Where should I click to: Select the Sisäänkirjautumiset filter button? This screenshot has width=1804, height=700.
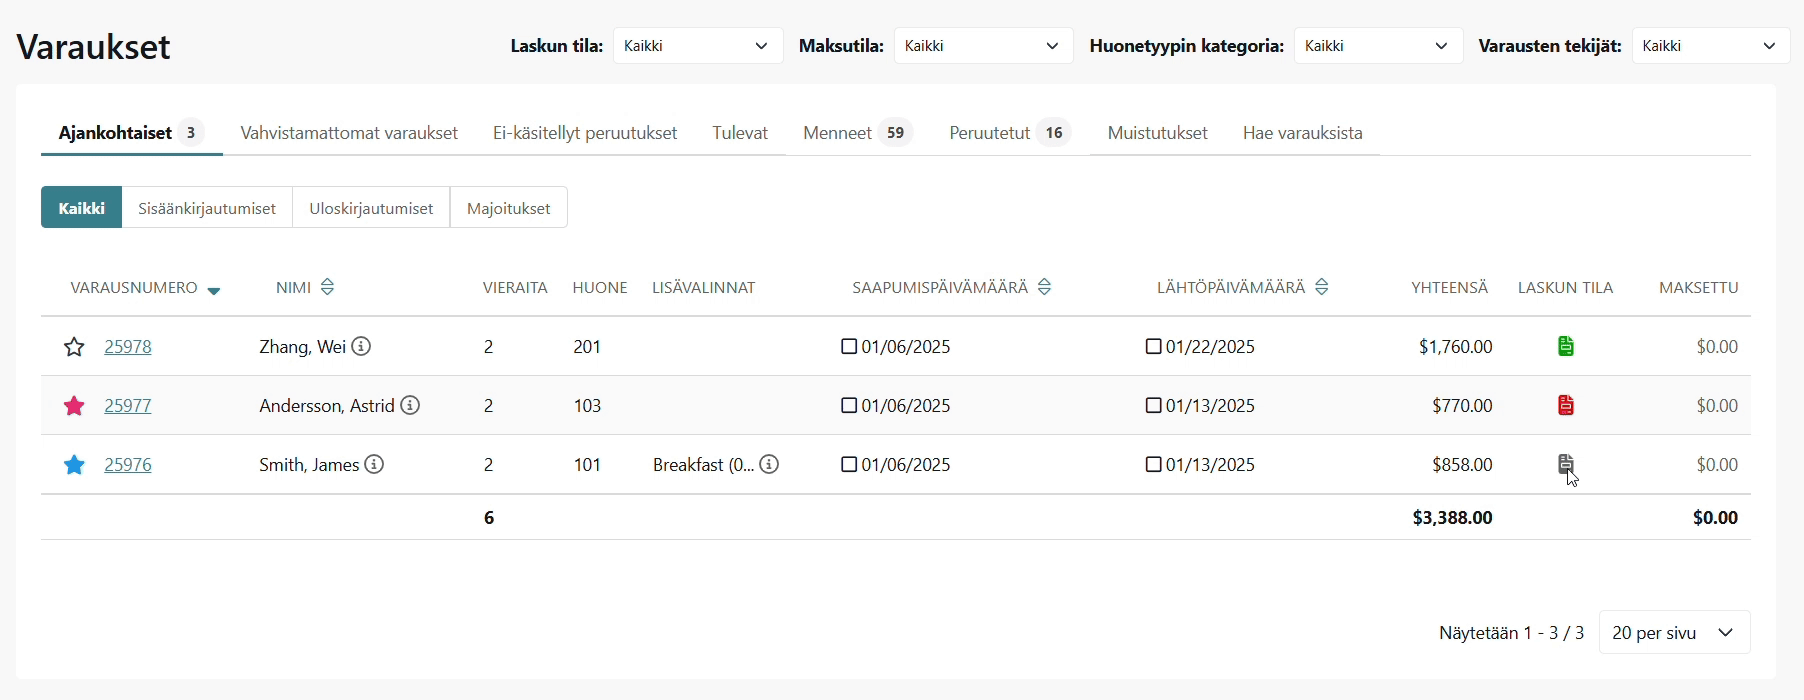tap(207, 208)
